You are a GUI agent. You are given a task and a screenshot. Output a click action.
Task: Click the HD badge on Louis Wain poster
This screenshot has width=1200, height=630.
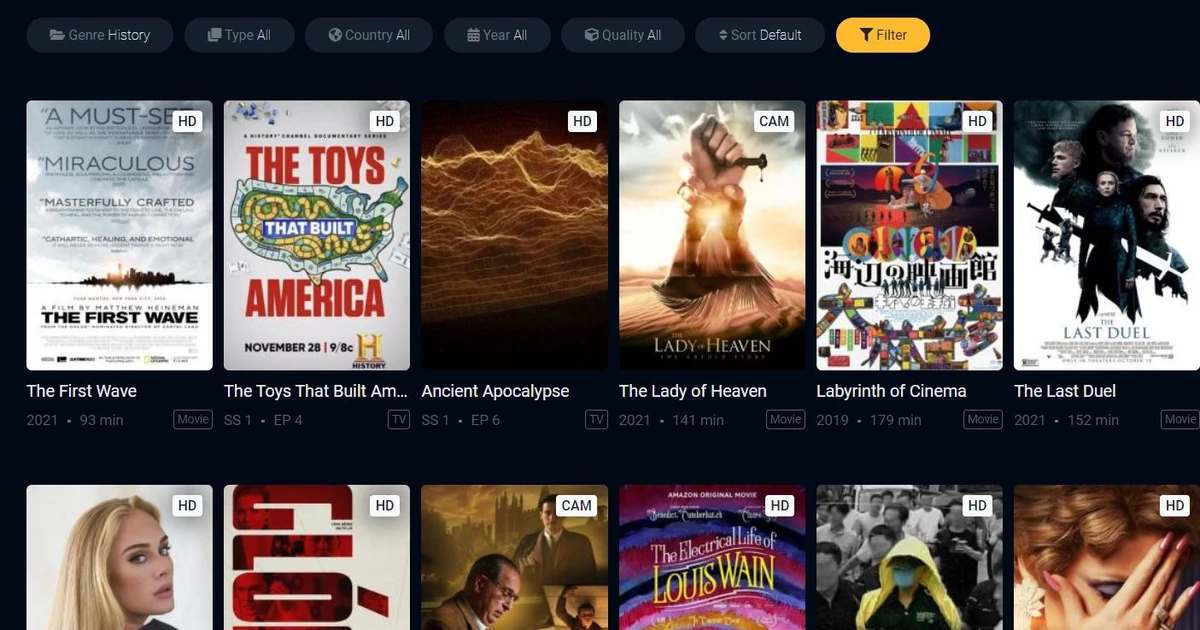click(780, 506)
